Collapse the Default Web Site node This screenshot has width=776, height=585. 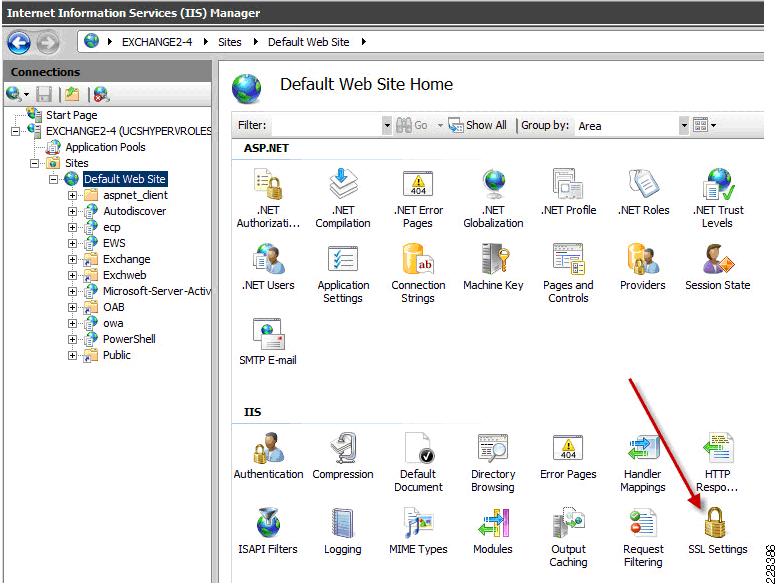point(53,179)
